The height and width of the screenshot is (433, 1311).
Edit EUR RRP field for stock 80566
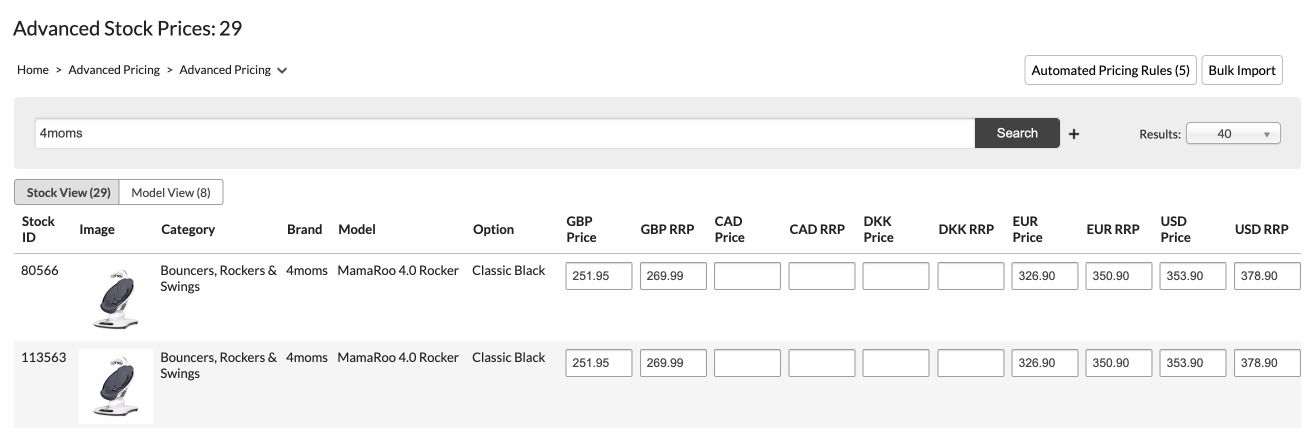click(1119, 276)
